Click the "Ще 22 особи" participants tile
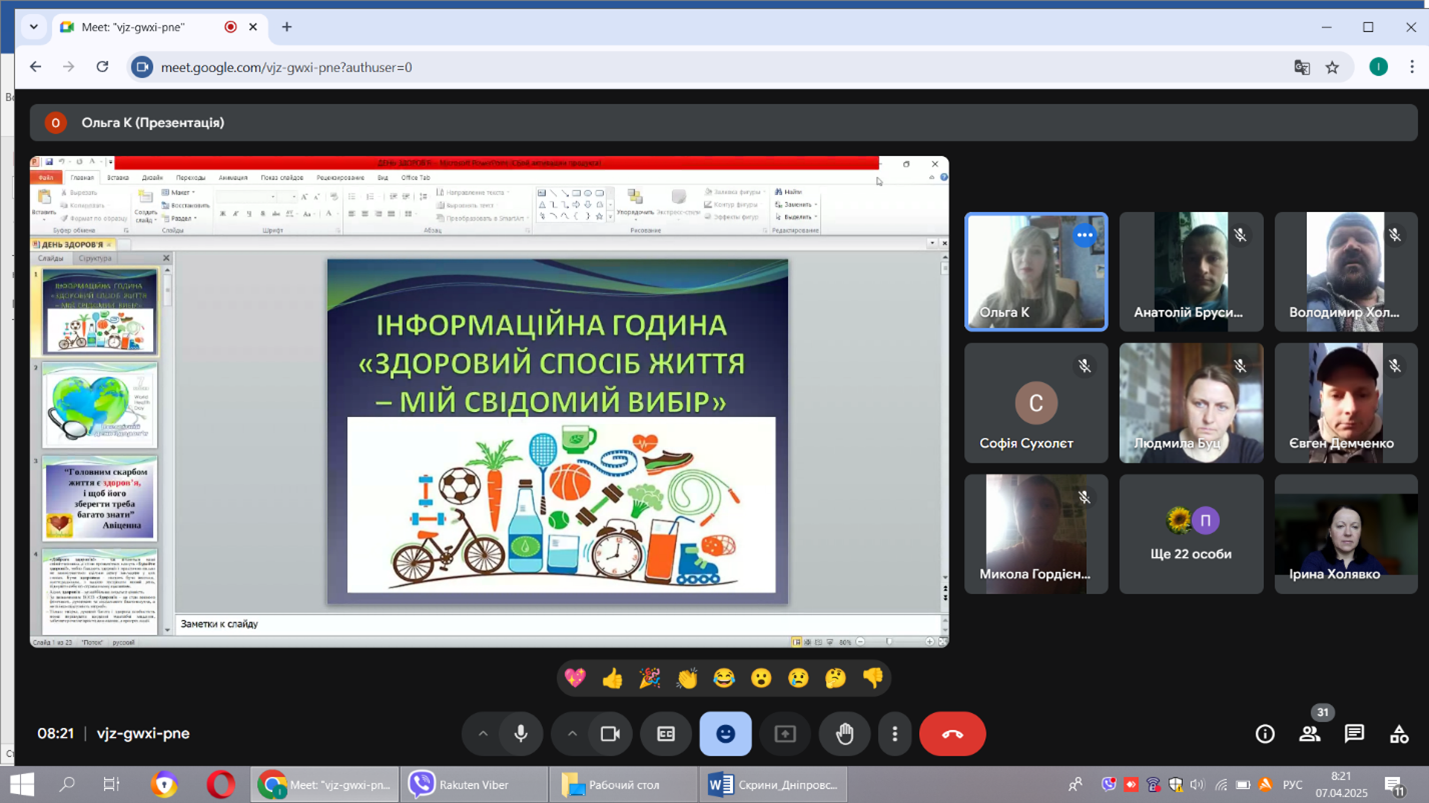Screen dimensions: 1429x803 [x=1191, y=534]
